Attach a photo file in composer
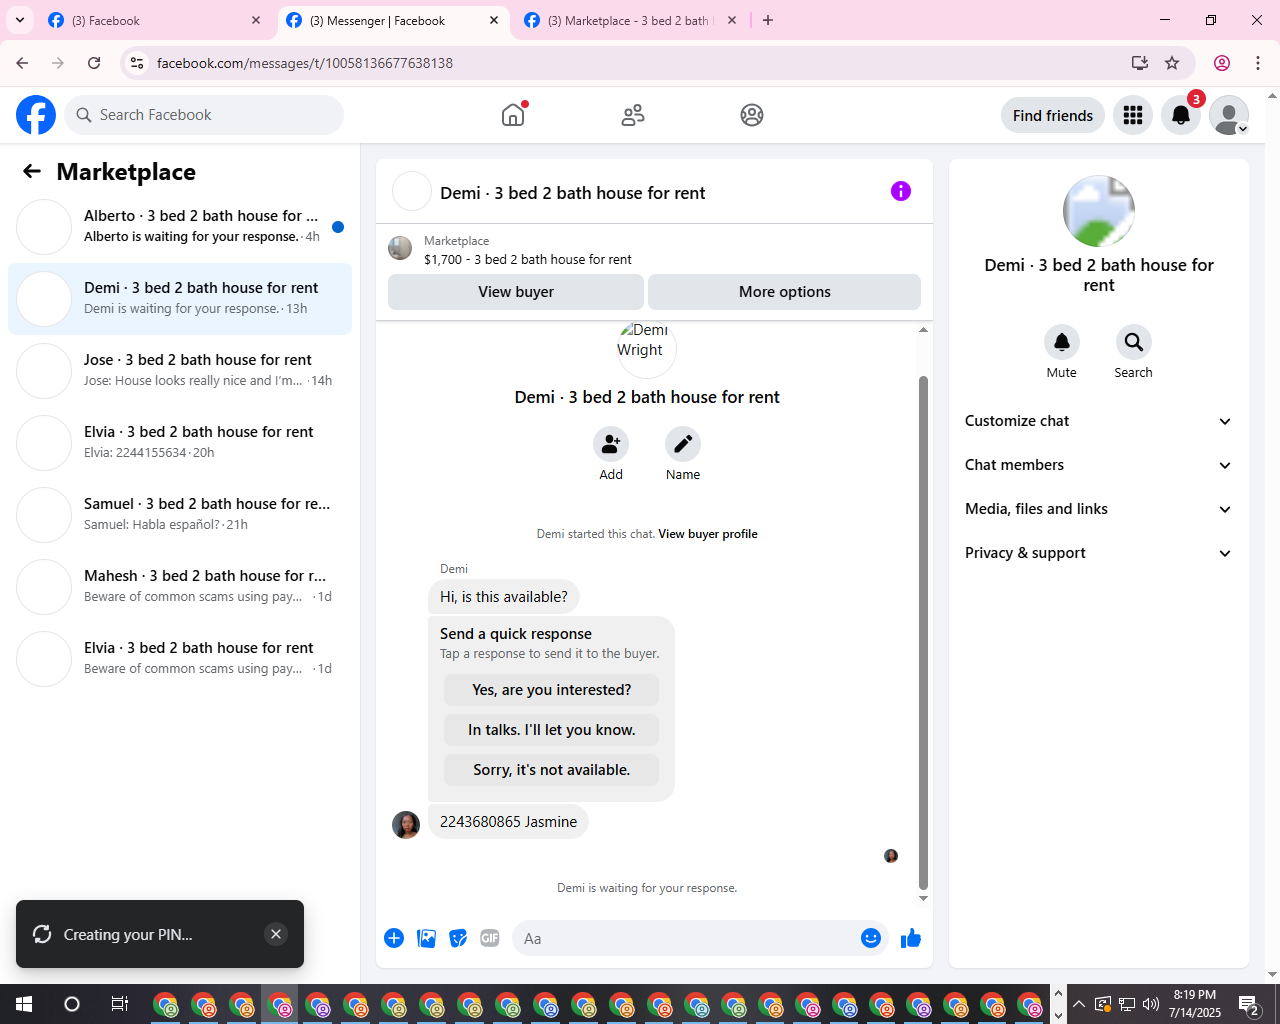 (x=426, y=938)
